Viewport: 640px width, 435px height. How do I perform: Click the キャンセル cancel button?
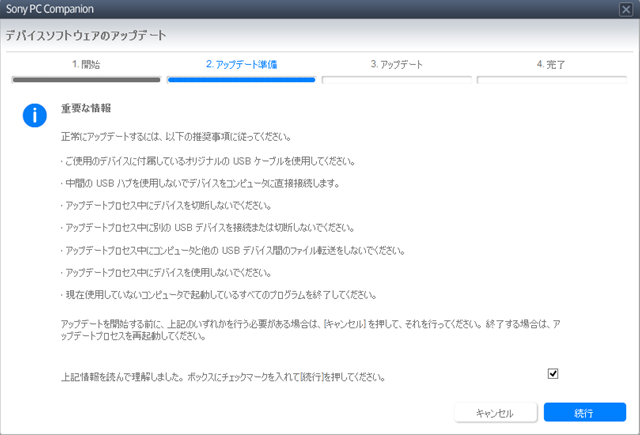point(496,413)
